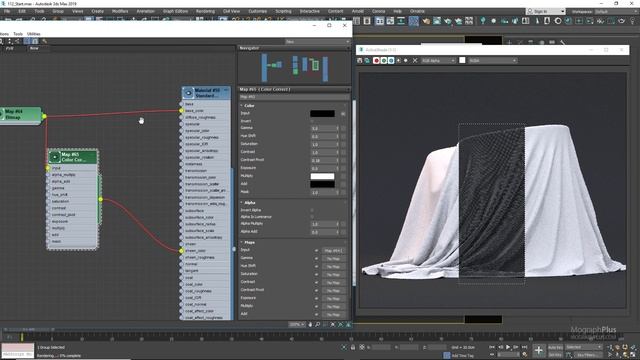
Task: Click the base_color input socket on material node
Action: pos(181,111)
